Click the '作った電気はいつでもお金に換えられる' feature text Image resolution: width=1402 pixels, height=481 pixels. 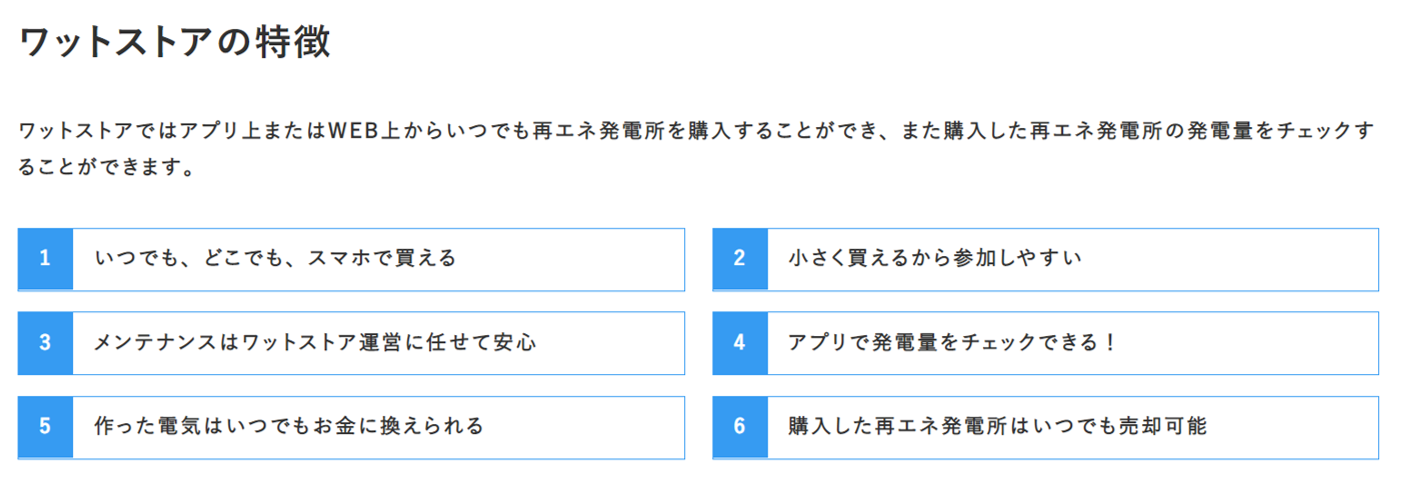pyautogui.click(x=289, y=427)
